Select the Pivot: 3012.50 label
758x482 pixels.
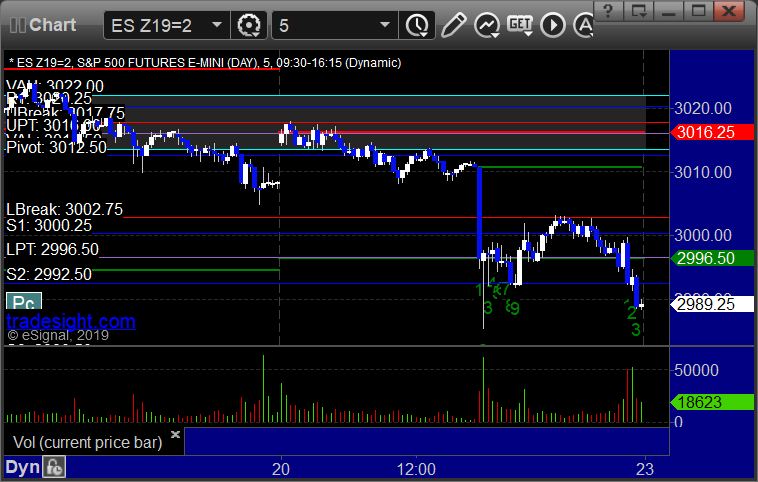click(56, 147)
